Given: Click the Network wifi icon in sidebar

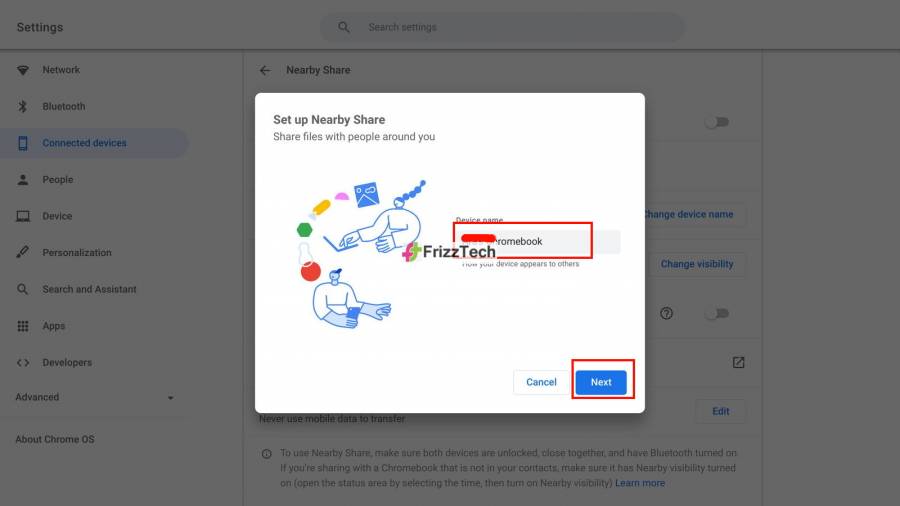Looking at the screenshot, I should click(x=23, y=70).
